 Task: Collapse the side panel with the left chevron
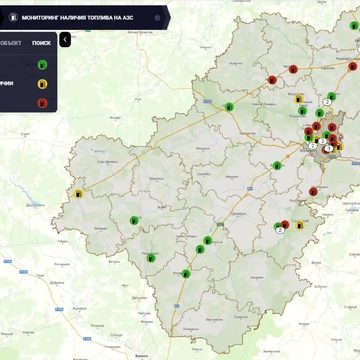click(65, 40)
